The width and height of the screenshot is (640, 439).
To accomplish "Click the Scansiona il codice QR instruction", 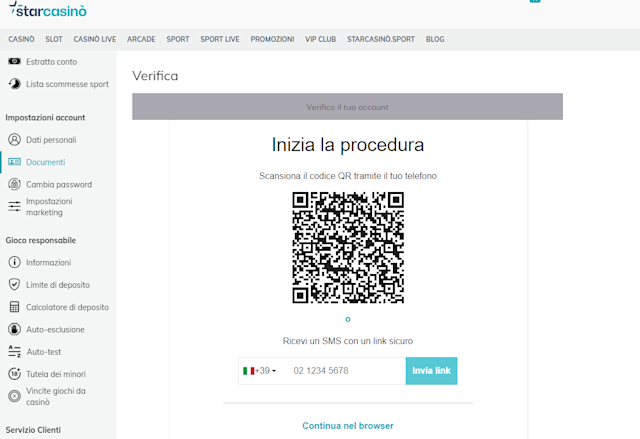I will [x=348, y=176].
